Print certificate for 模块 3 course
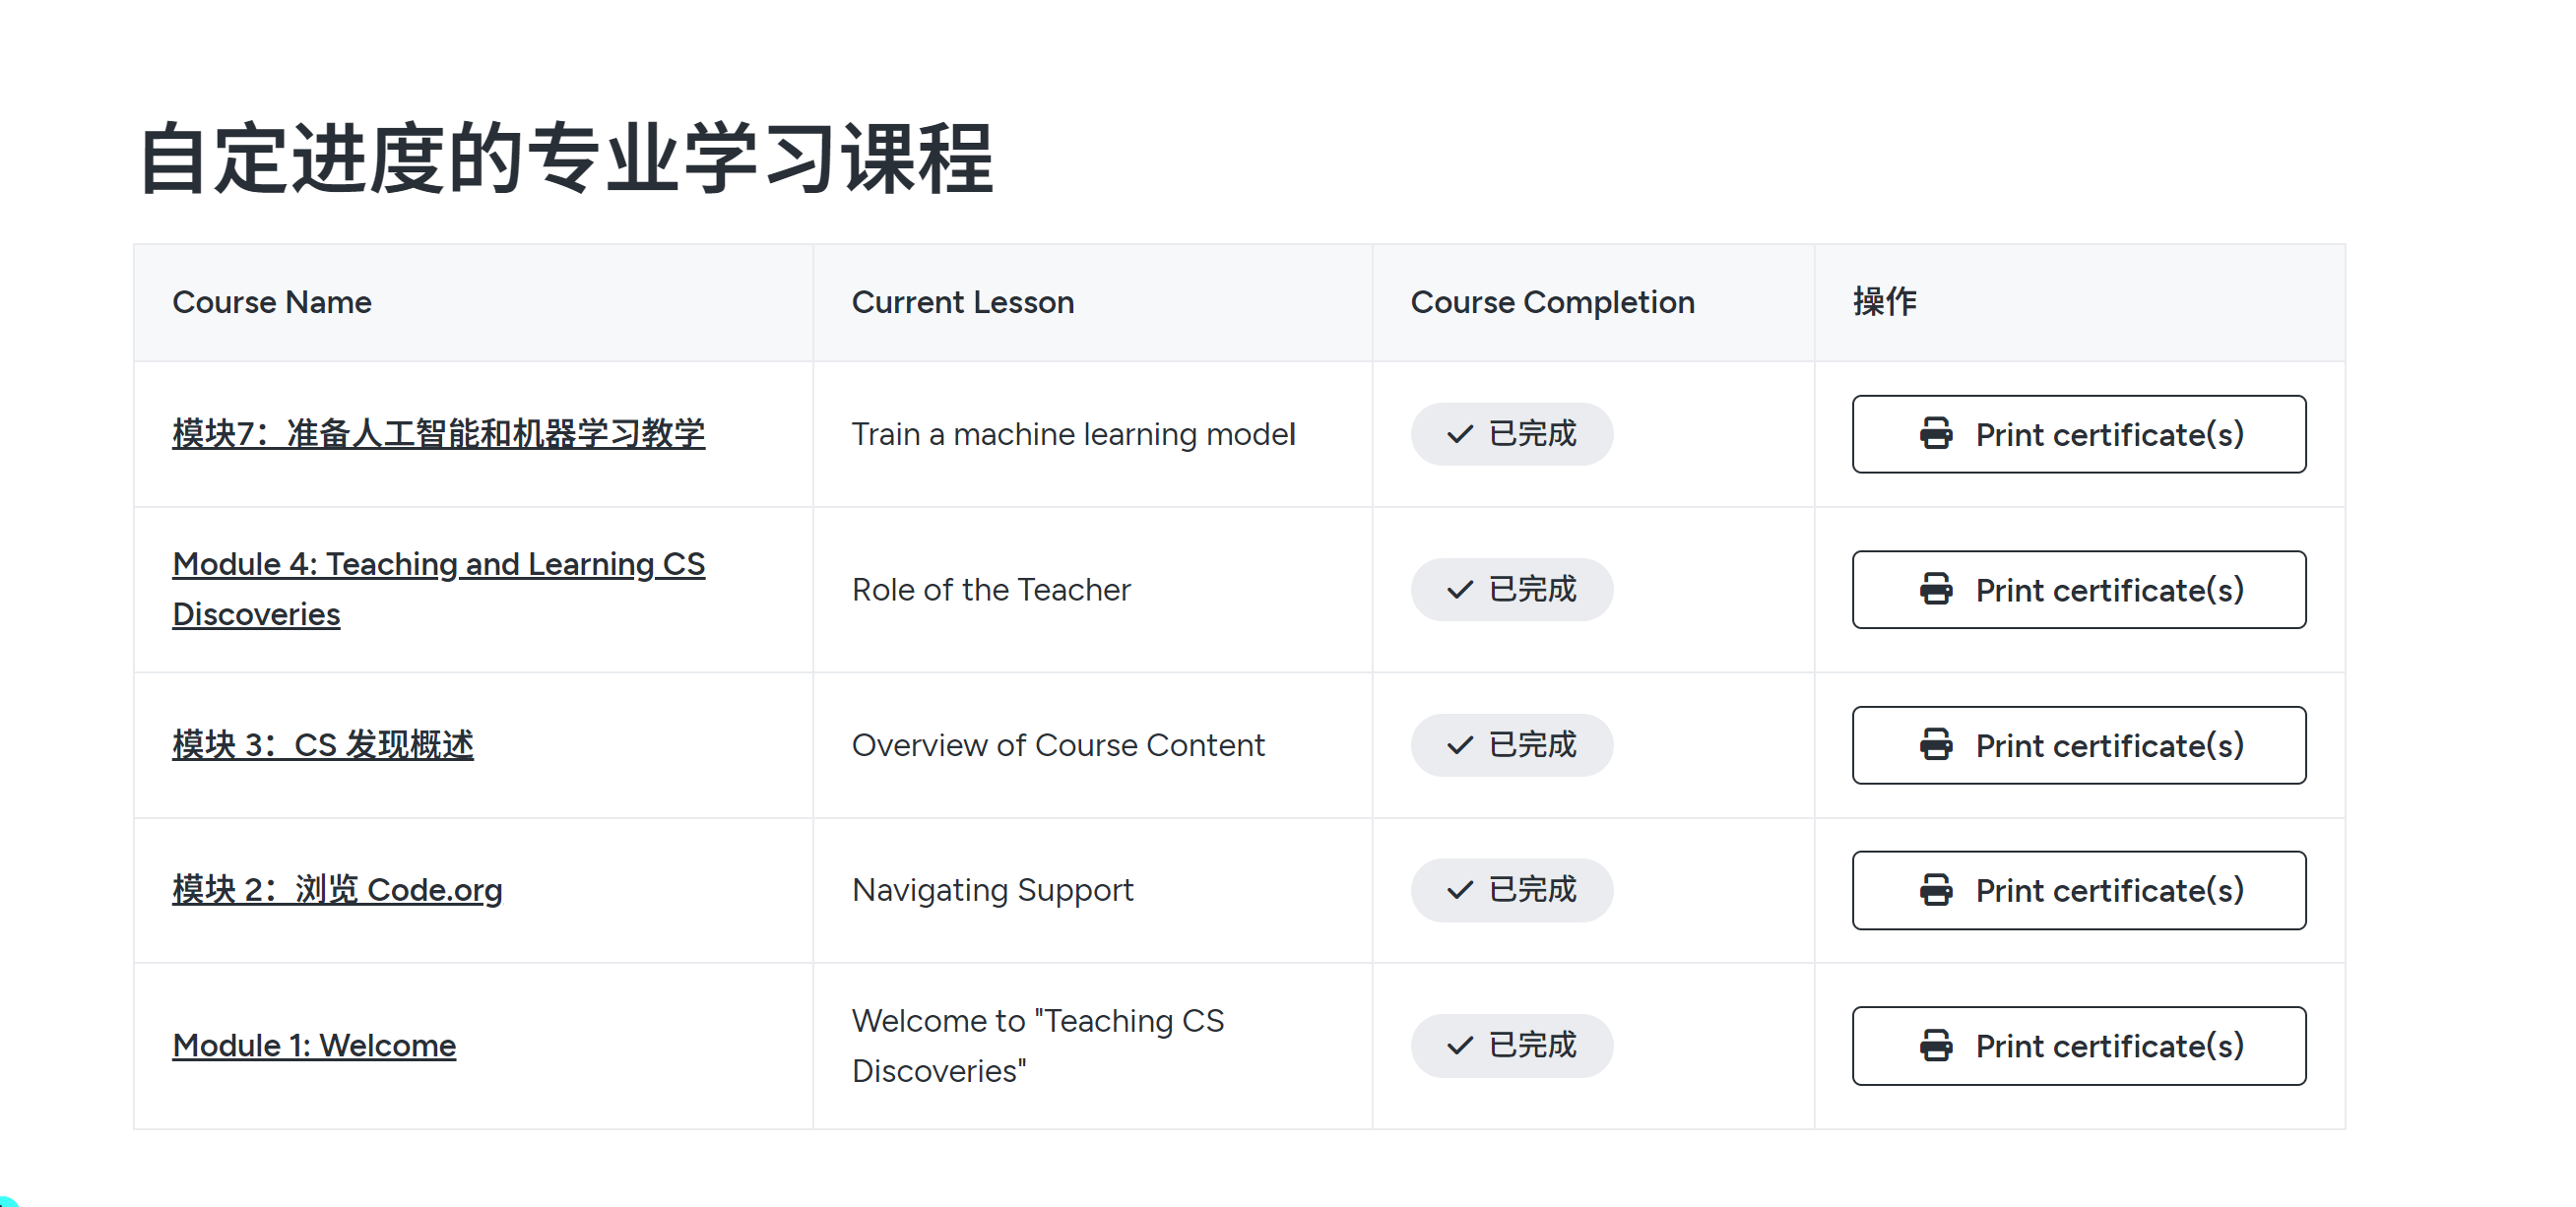This screenshot has width=2576, height=1207. coord(2079,745)
